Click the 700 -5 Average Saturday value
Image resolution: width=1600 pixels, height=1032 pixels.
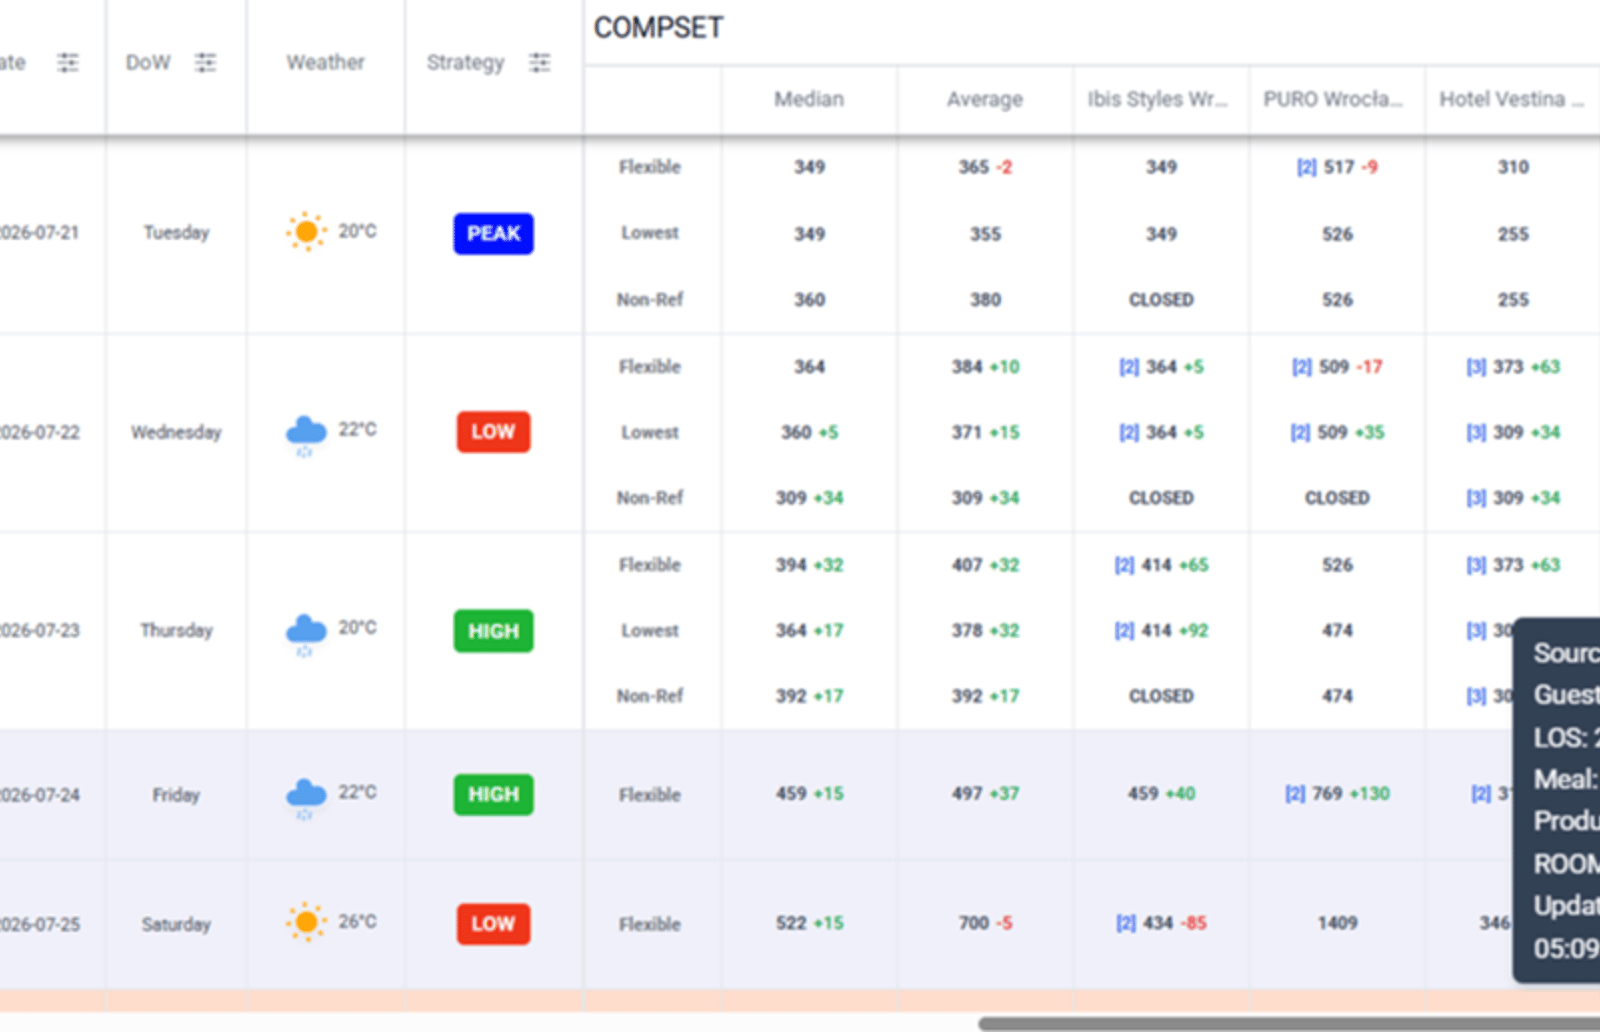[985, 923]
